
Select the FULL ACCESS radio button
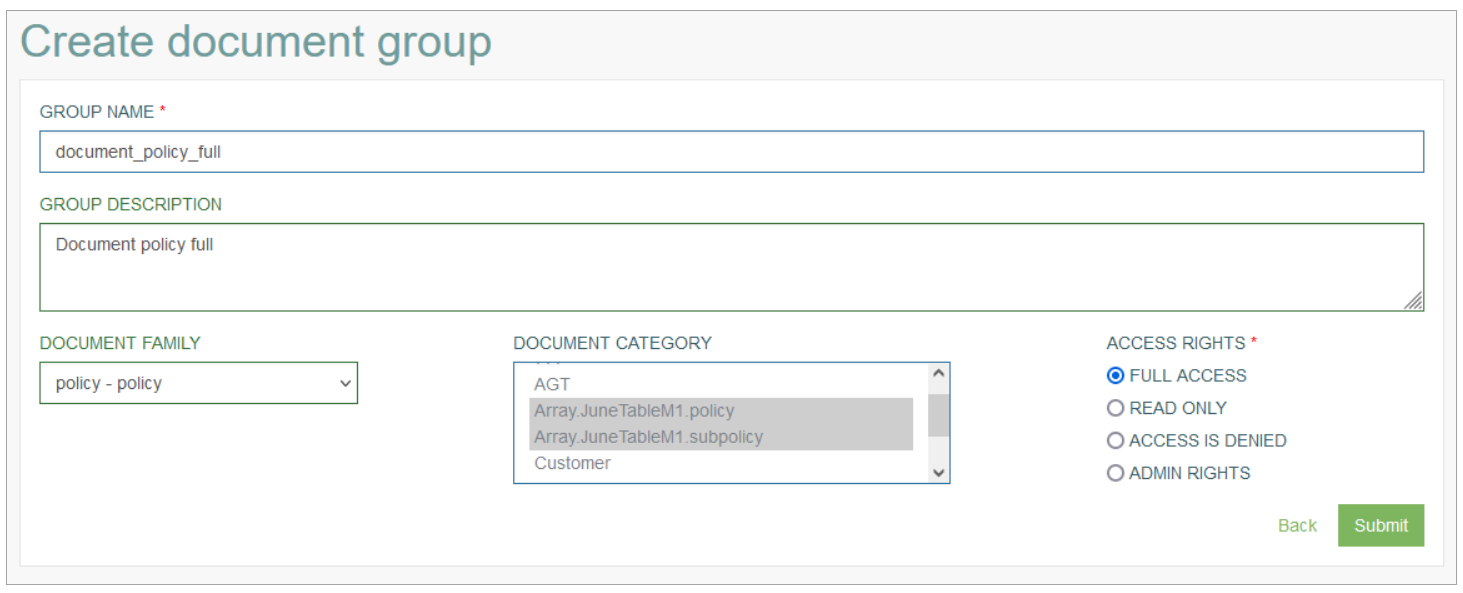(1115, 376)
